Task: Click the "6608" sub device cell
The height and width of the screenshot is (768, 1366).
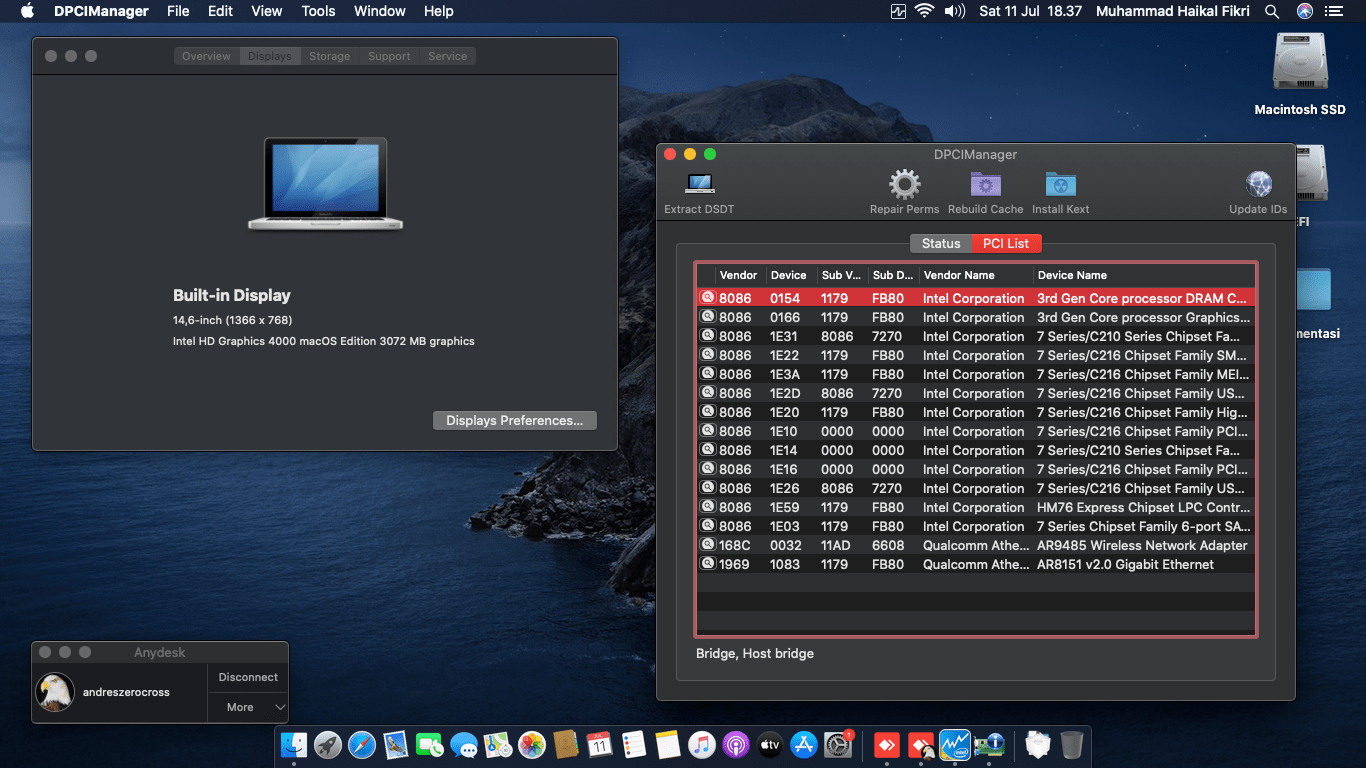Action: click(888, 545)
